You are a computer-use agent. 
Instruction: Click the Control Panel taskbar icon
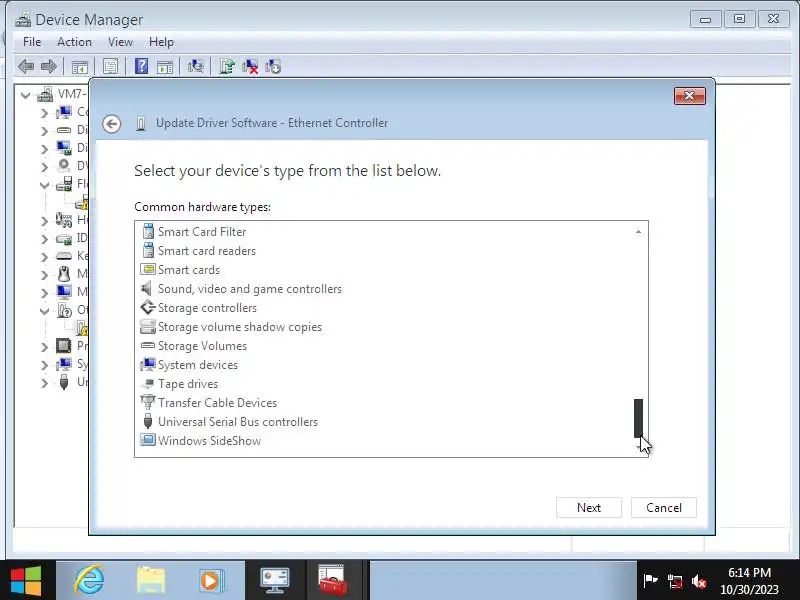click(x=274, y=580)
